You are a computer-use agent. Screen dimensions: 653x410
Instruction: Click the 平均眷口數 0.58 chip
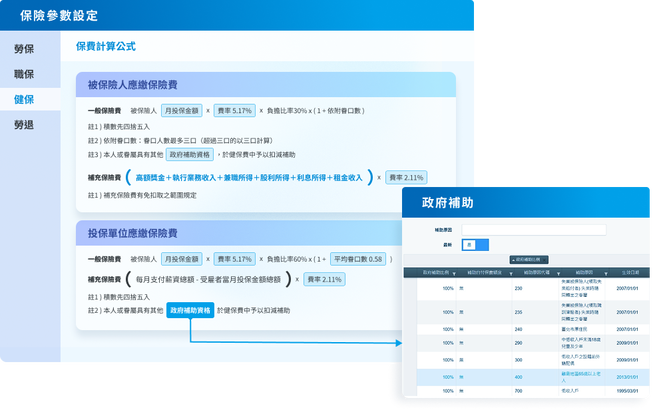coord(358,259)
